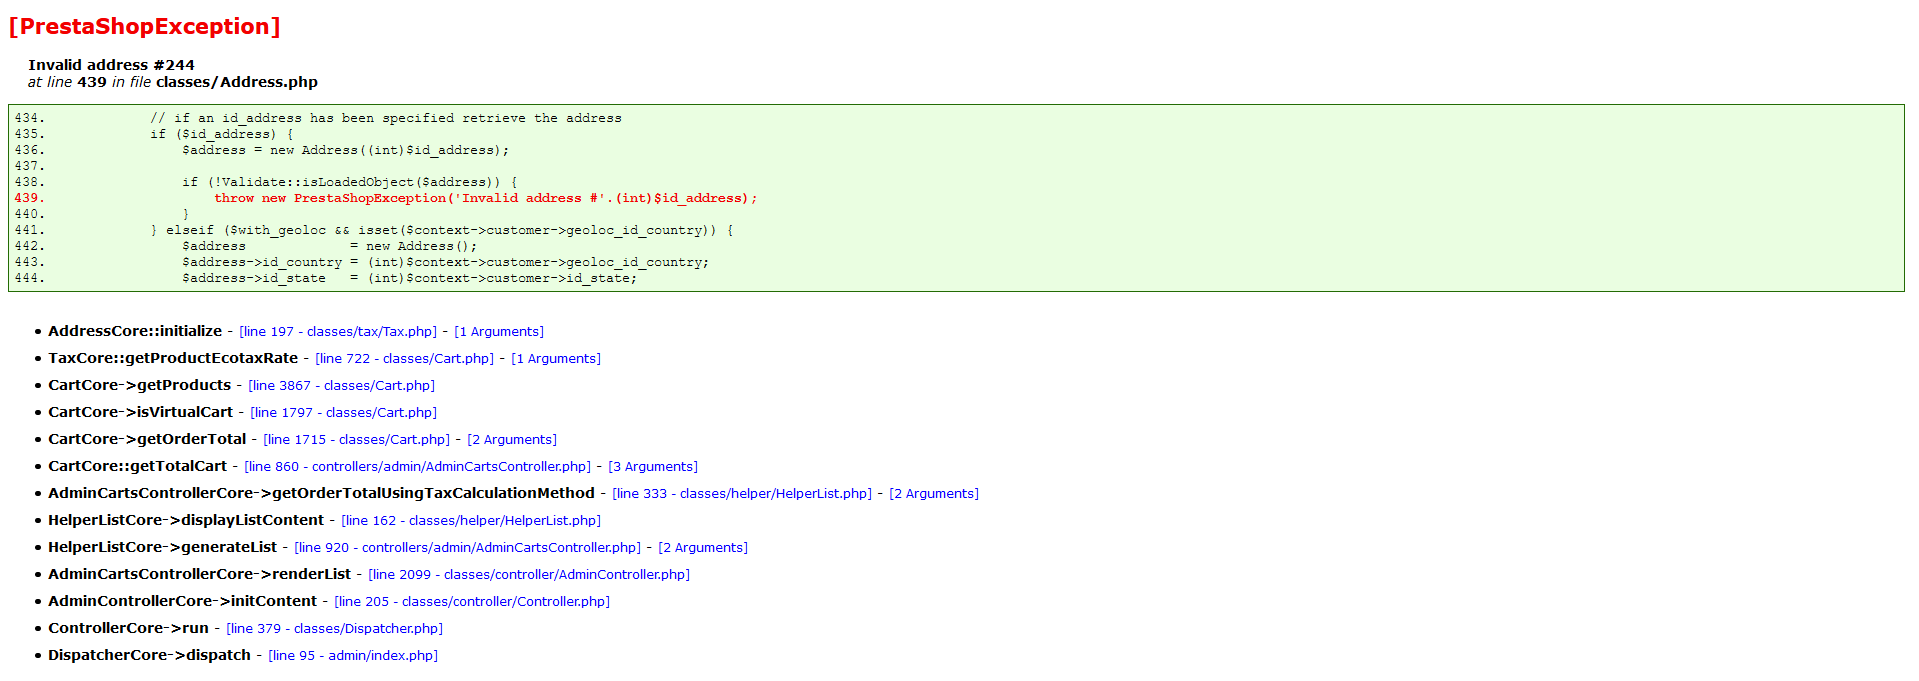Screen dimensions: 1919x681
Task: Click code line 436 new Address statement
Action: (x=346, y=150)
